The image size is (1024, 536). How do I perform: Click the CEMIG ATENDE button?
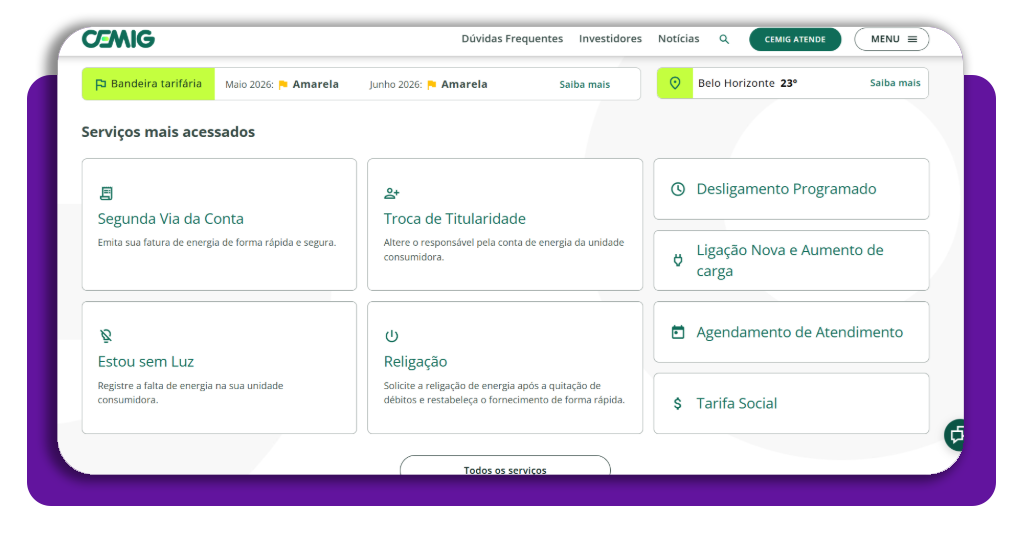[x=795, y=39]
